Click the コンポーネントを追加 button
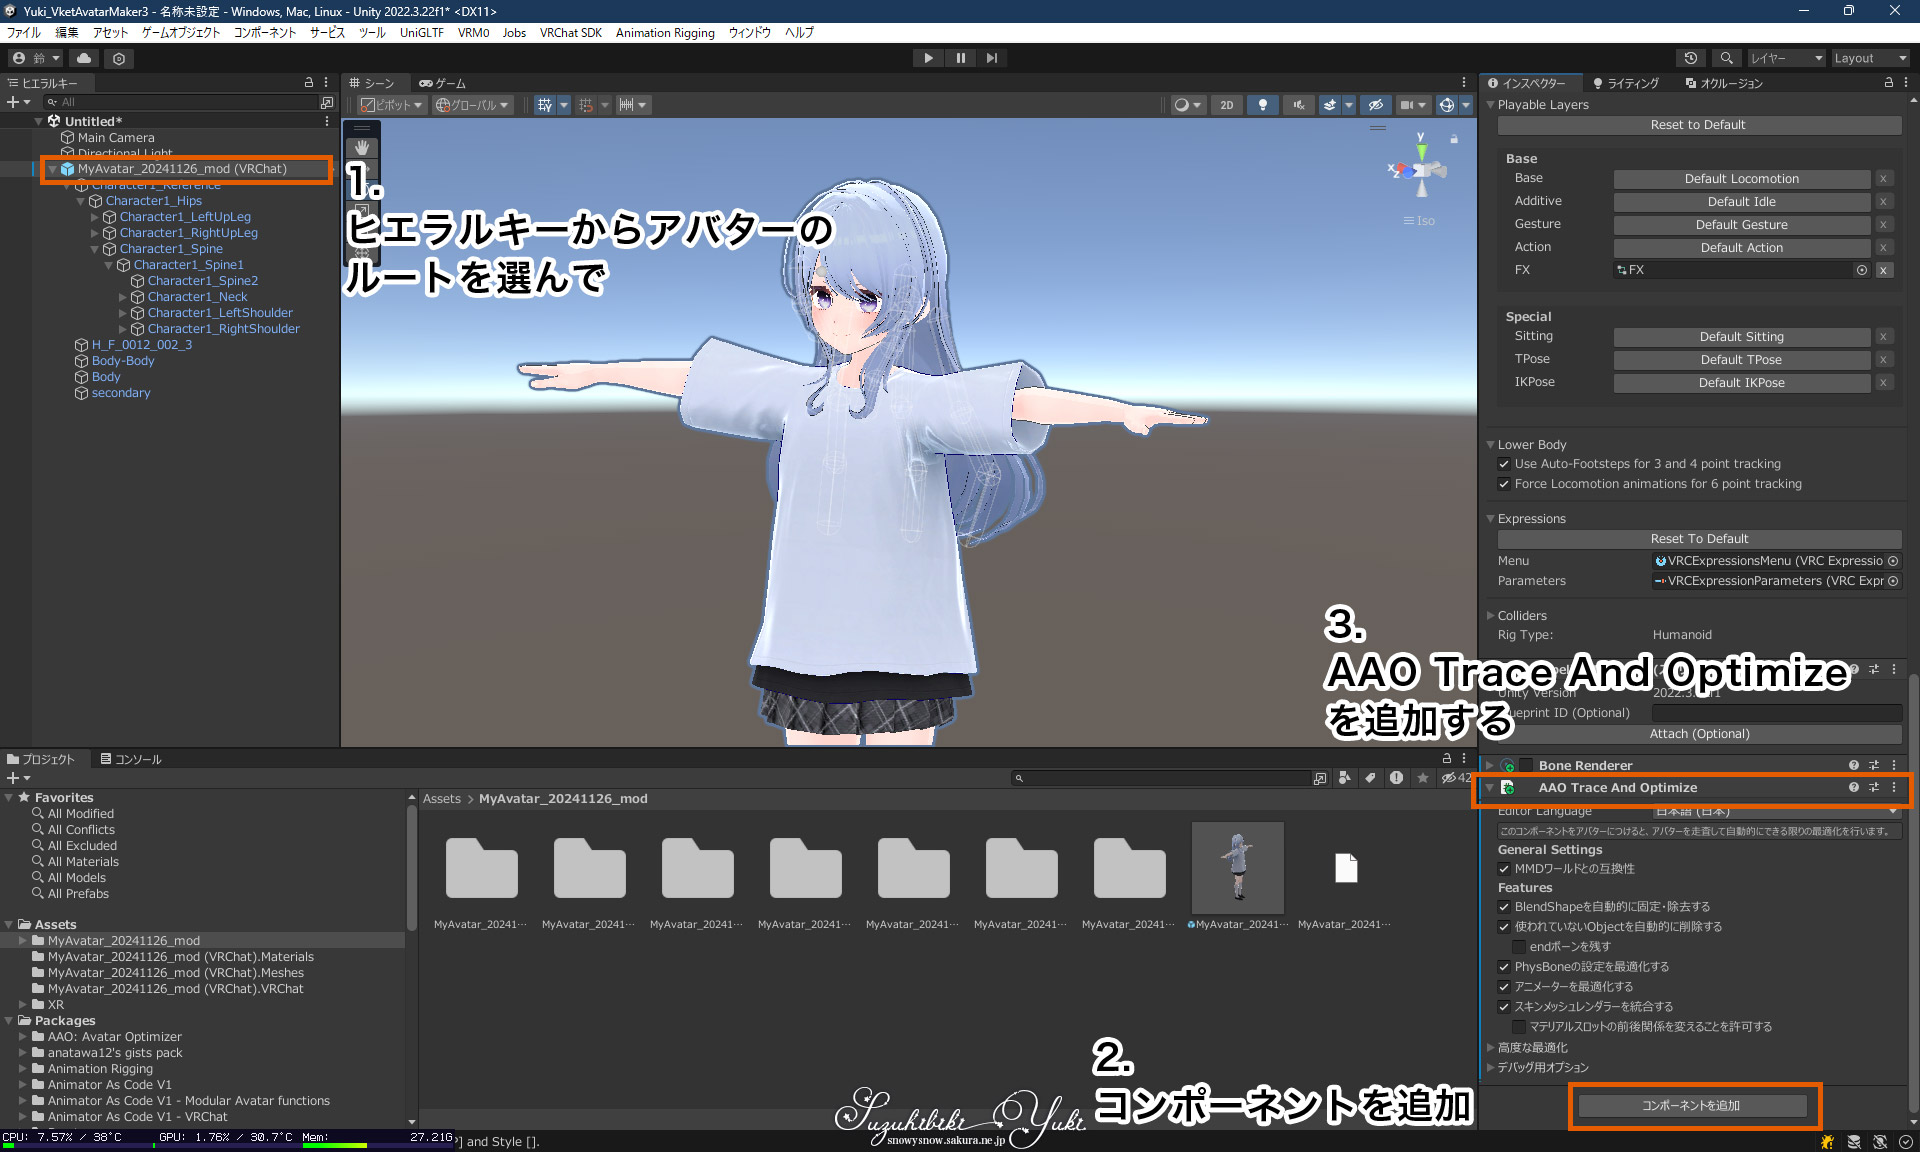The width and height of the screenshot is (1920, 1152). coord(1691,1106)
